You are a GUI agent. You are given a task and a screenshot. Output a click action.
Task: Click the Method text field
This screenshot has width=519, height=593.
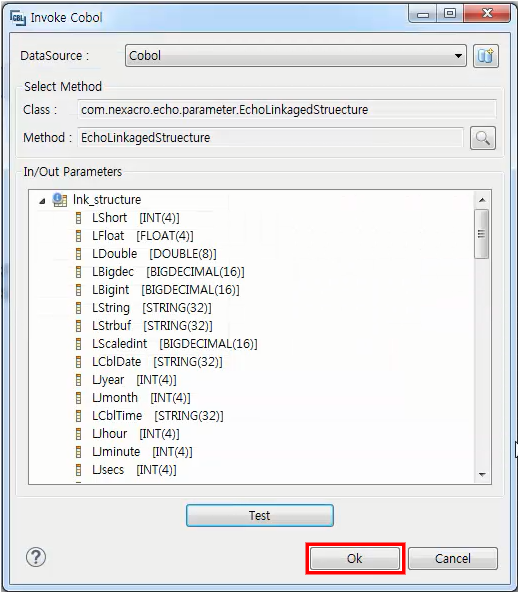coord(270,138)
